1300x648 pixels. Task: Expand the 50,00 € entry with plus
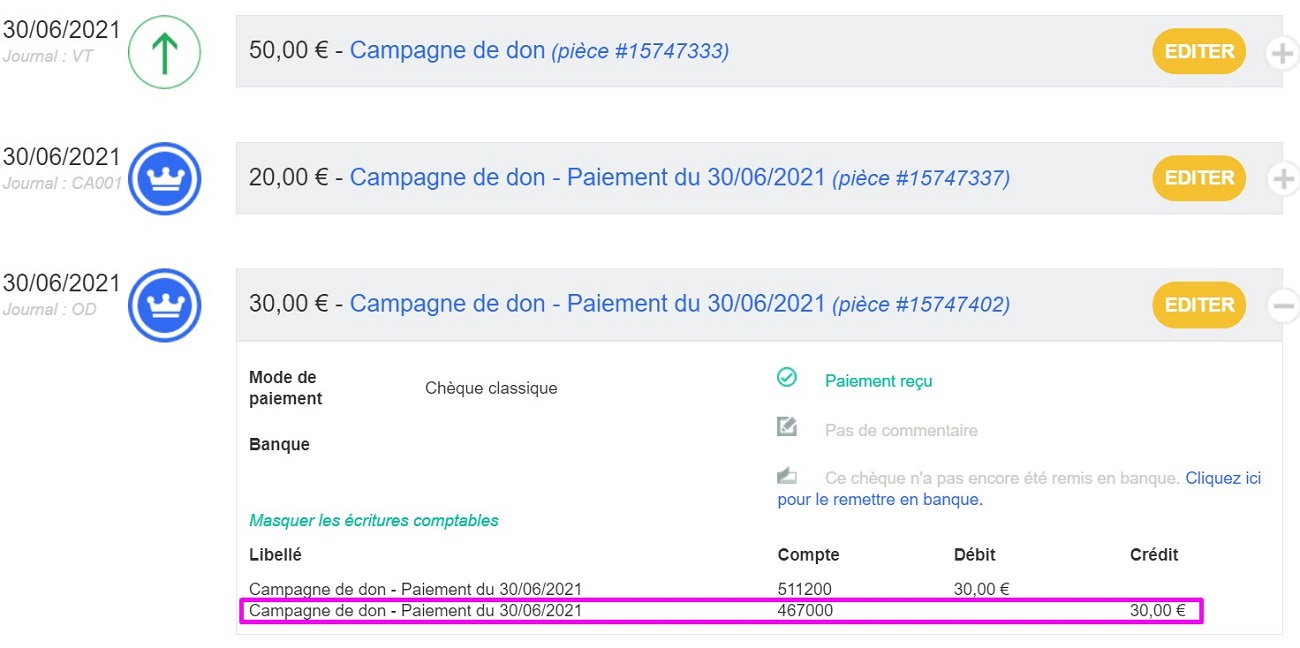click(1282, 53)
